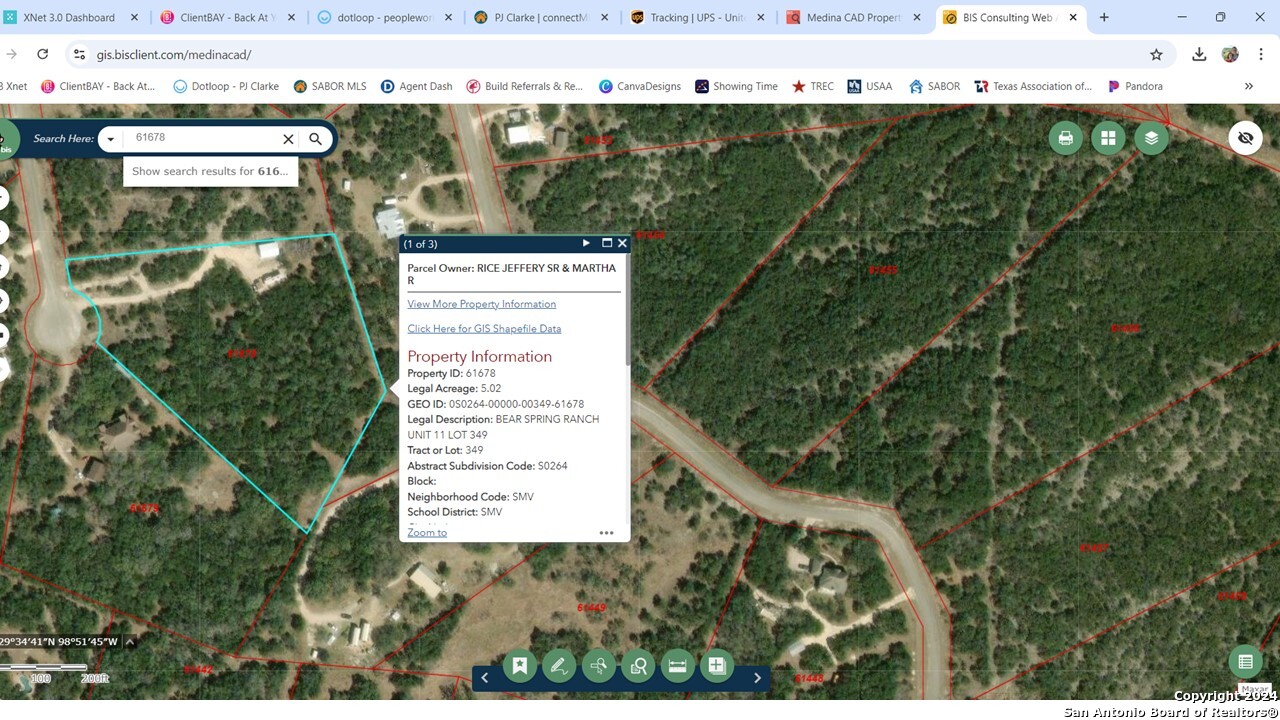
Task: Expand the coordinates widget arrow
Action: (129, 642)
